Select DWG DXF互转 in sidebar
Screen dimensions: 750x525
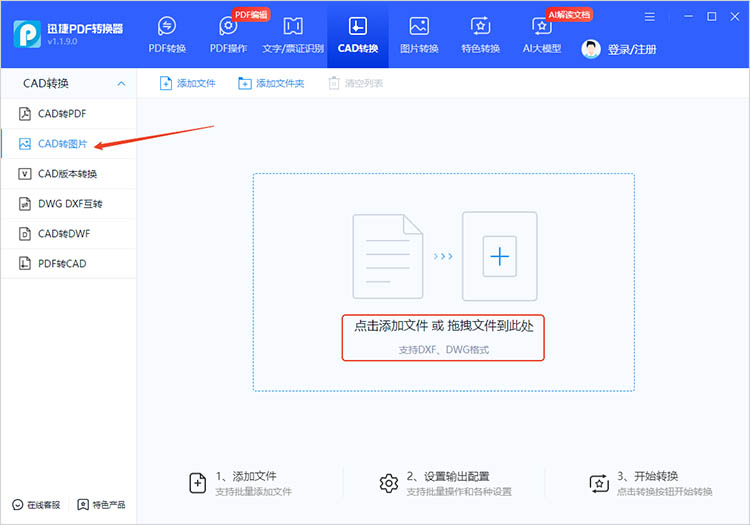tap(68, 204)
